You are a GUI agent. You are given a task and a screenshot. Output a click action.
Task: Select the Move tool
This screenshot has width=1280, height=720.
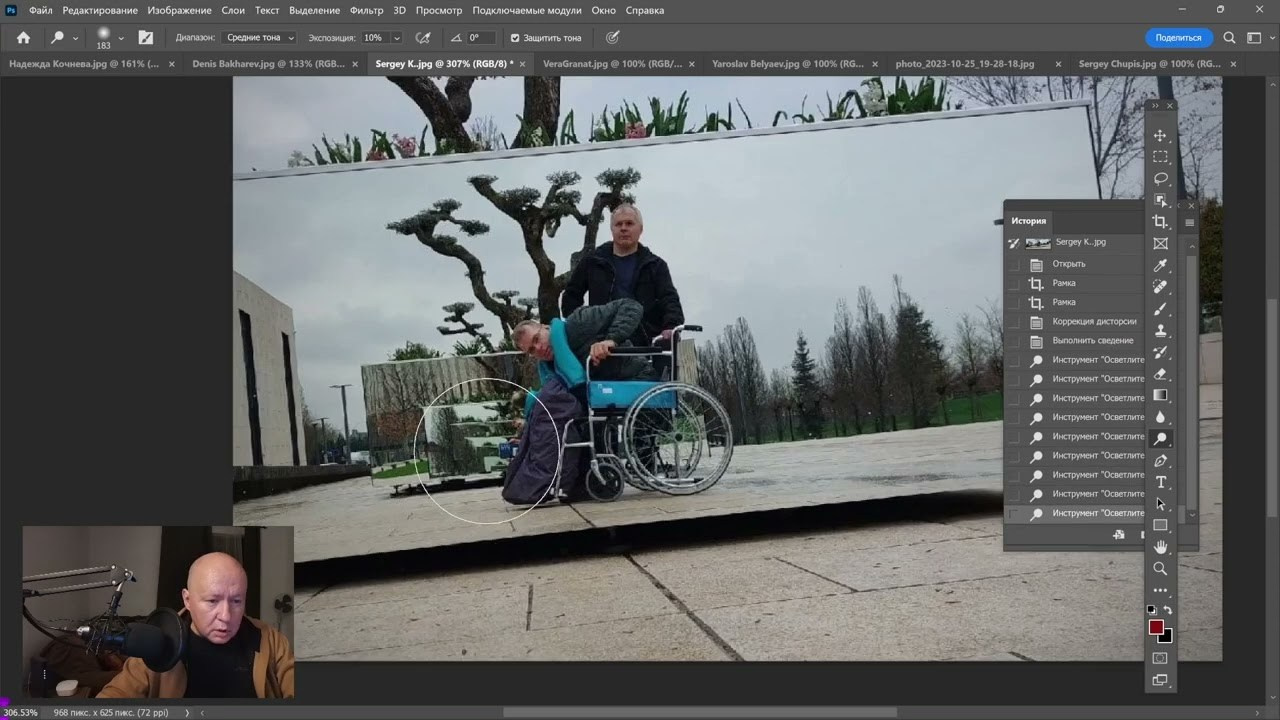point(1160,135)
